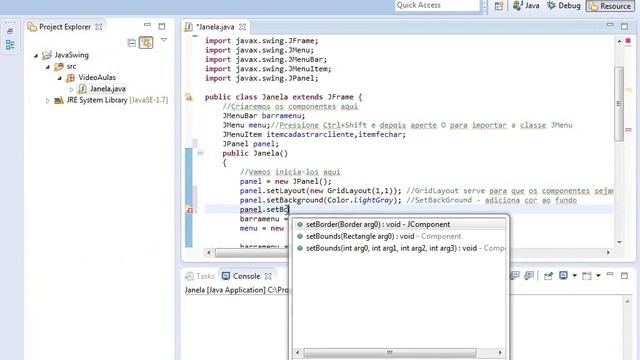The width and height of the screenshot is (640, 360).
Task: Collapse the VideoAulas package node
Action: tap(60, 78)
